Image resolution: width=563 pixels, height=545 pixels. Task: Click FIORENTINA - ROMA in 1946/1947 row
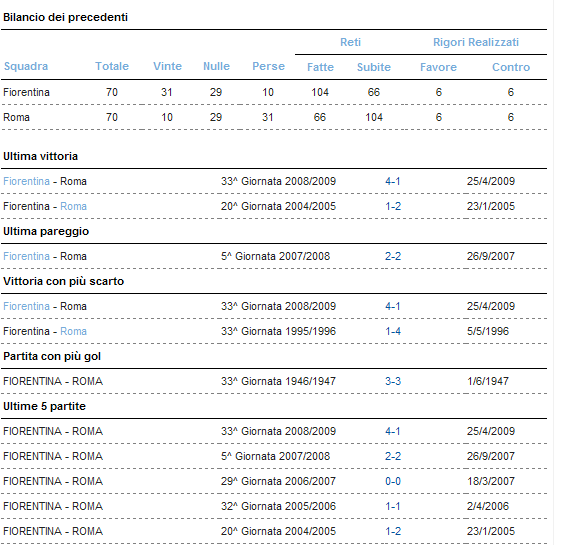53,381
